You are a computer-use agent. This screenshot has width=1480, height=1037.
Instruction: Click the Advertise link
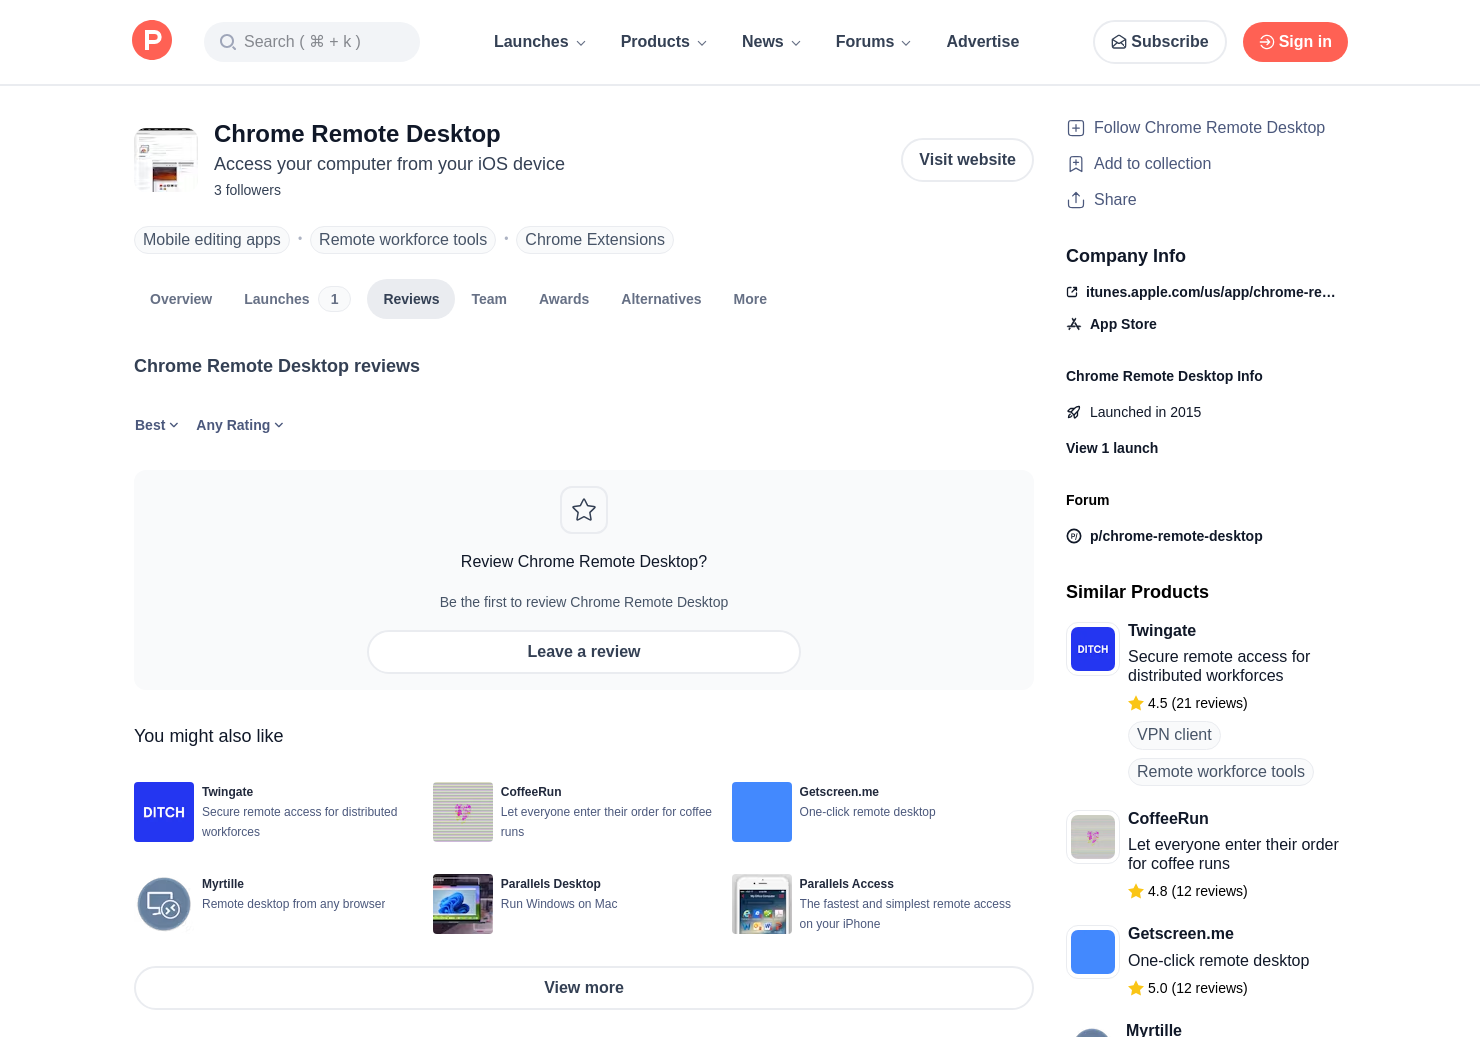coord(983,42)
